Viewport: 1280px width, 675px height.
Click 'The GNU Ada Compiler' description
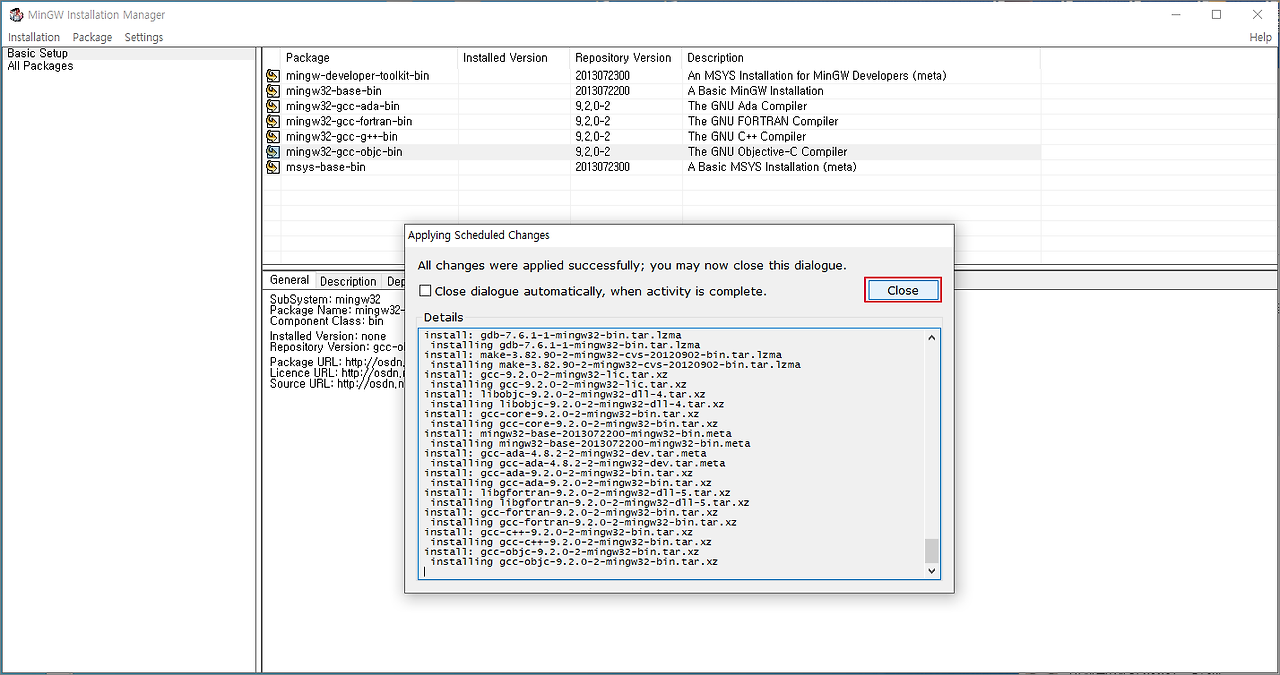point(747,106)
